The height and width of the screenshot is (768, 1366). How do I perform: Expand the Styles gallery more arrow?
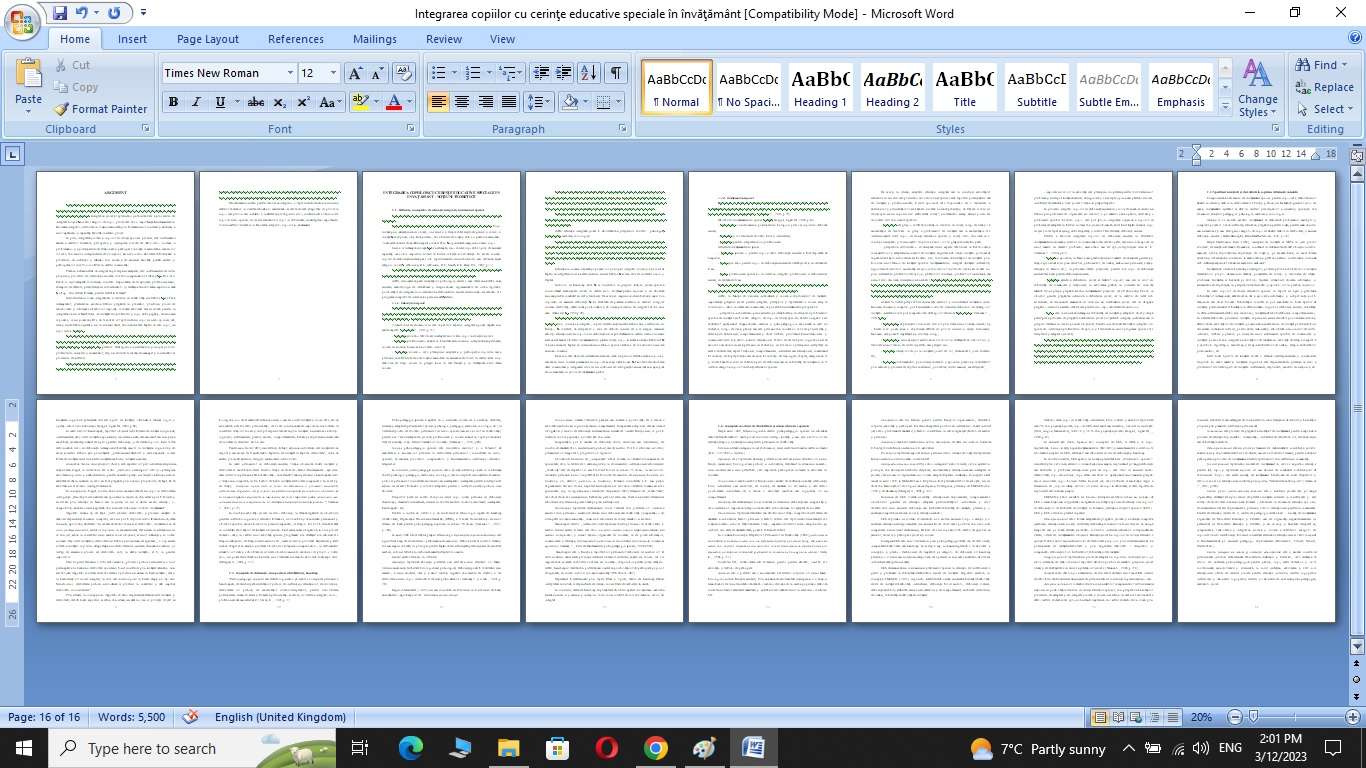click(x=1226, y=106)
